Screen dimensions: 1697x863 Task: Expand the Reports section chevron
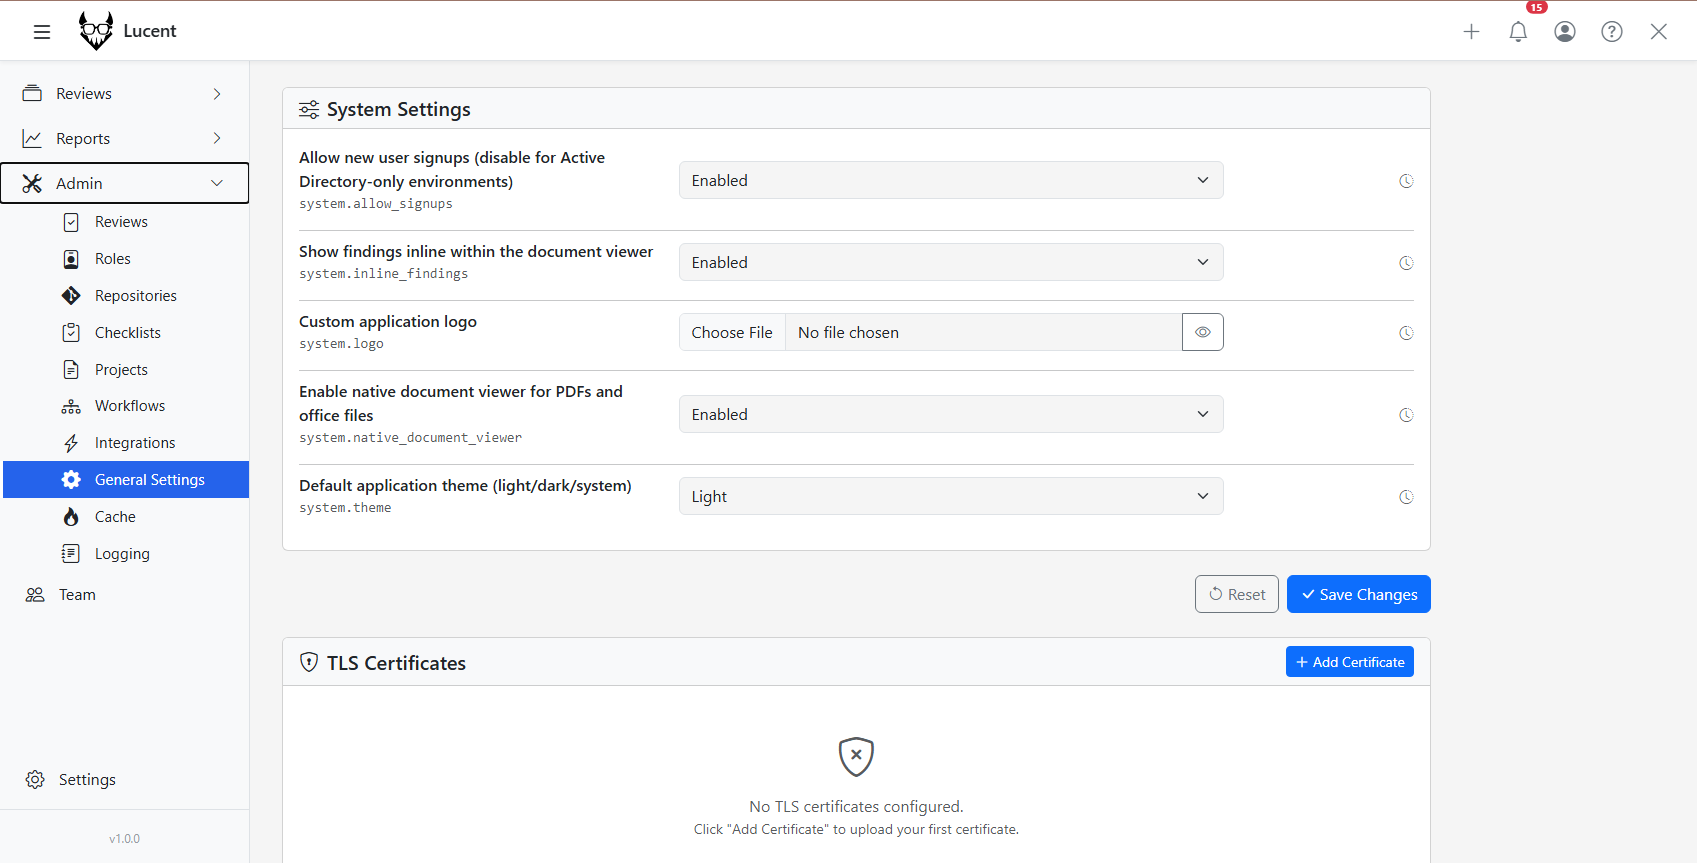click(x=217, y=138)
